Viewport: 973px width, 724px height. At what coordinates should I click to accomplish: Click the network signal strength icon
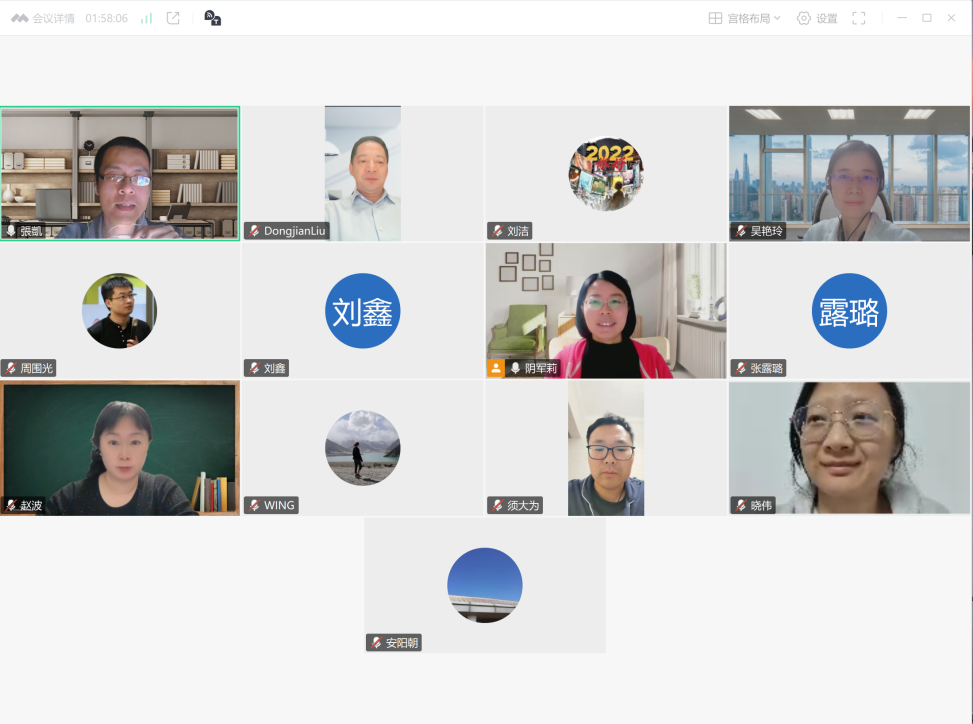146,18
